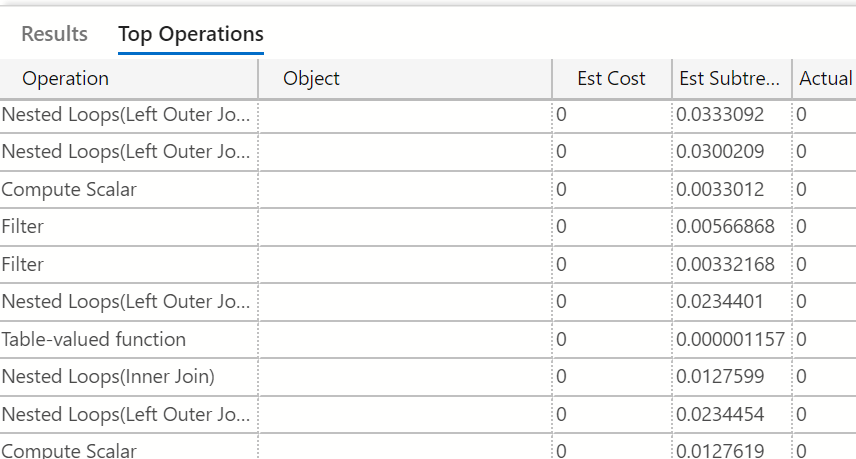The height and width of the screenshot is (459, 856).
Task: Select the 0.0127599 subtree cost cell
Action: point(720,377)
